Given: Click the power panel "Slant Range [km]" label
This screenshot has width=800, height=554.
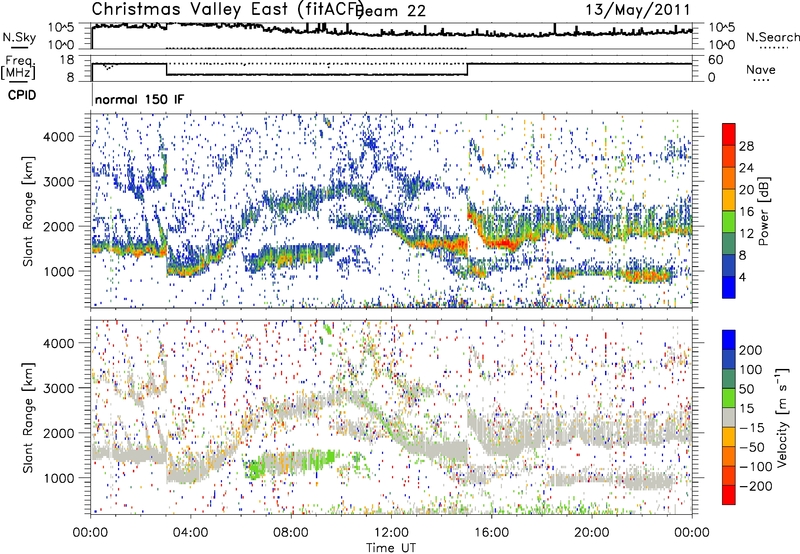Looking at the screenshot, I should 28,211.
